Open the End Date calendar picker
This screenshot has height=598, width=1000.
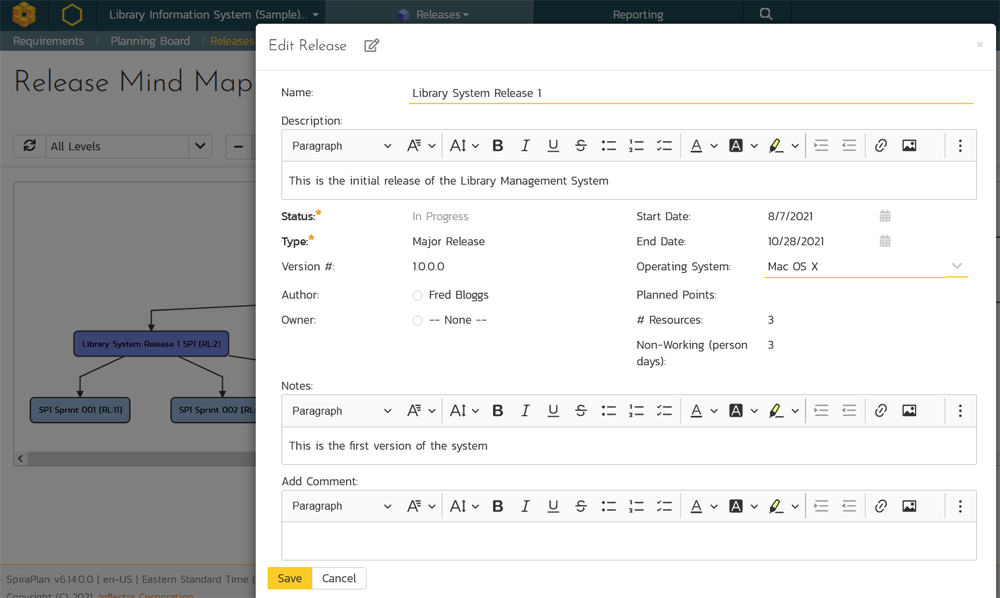[885, 241]
